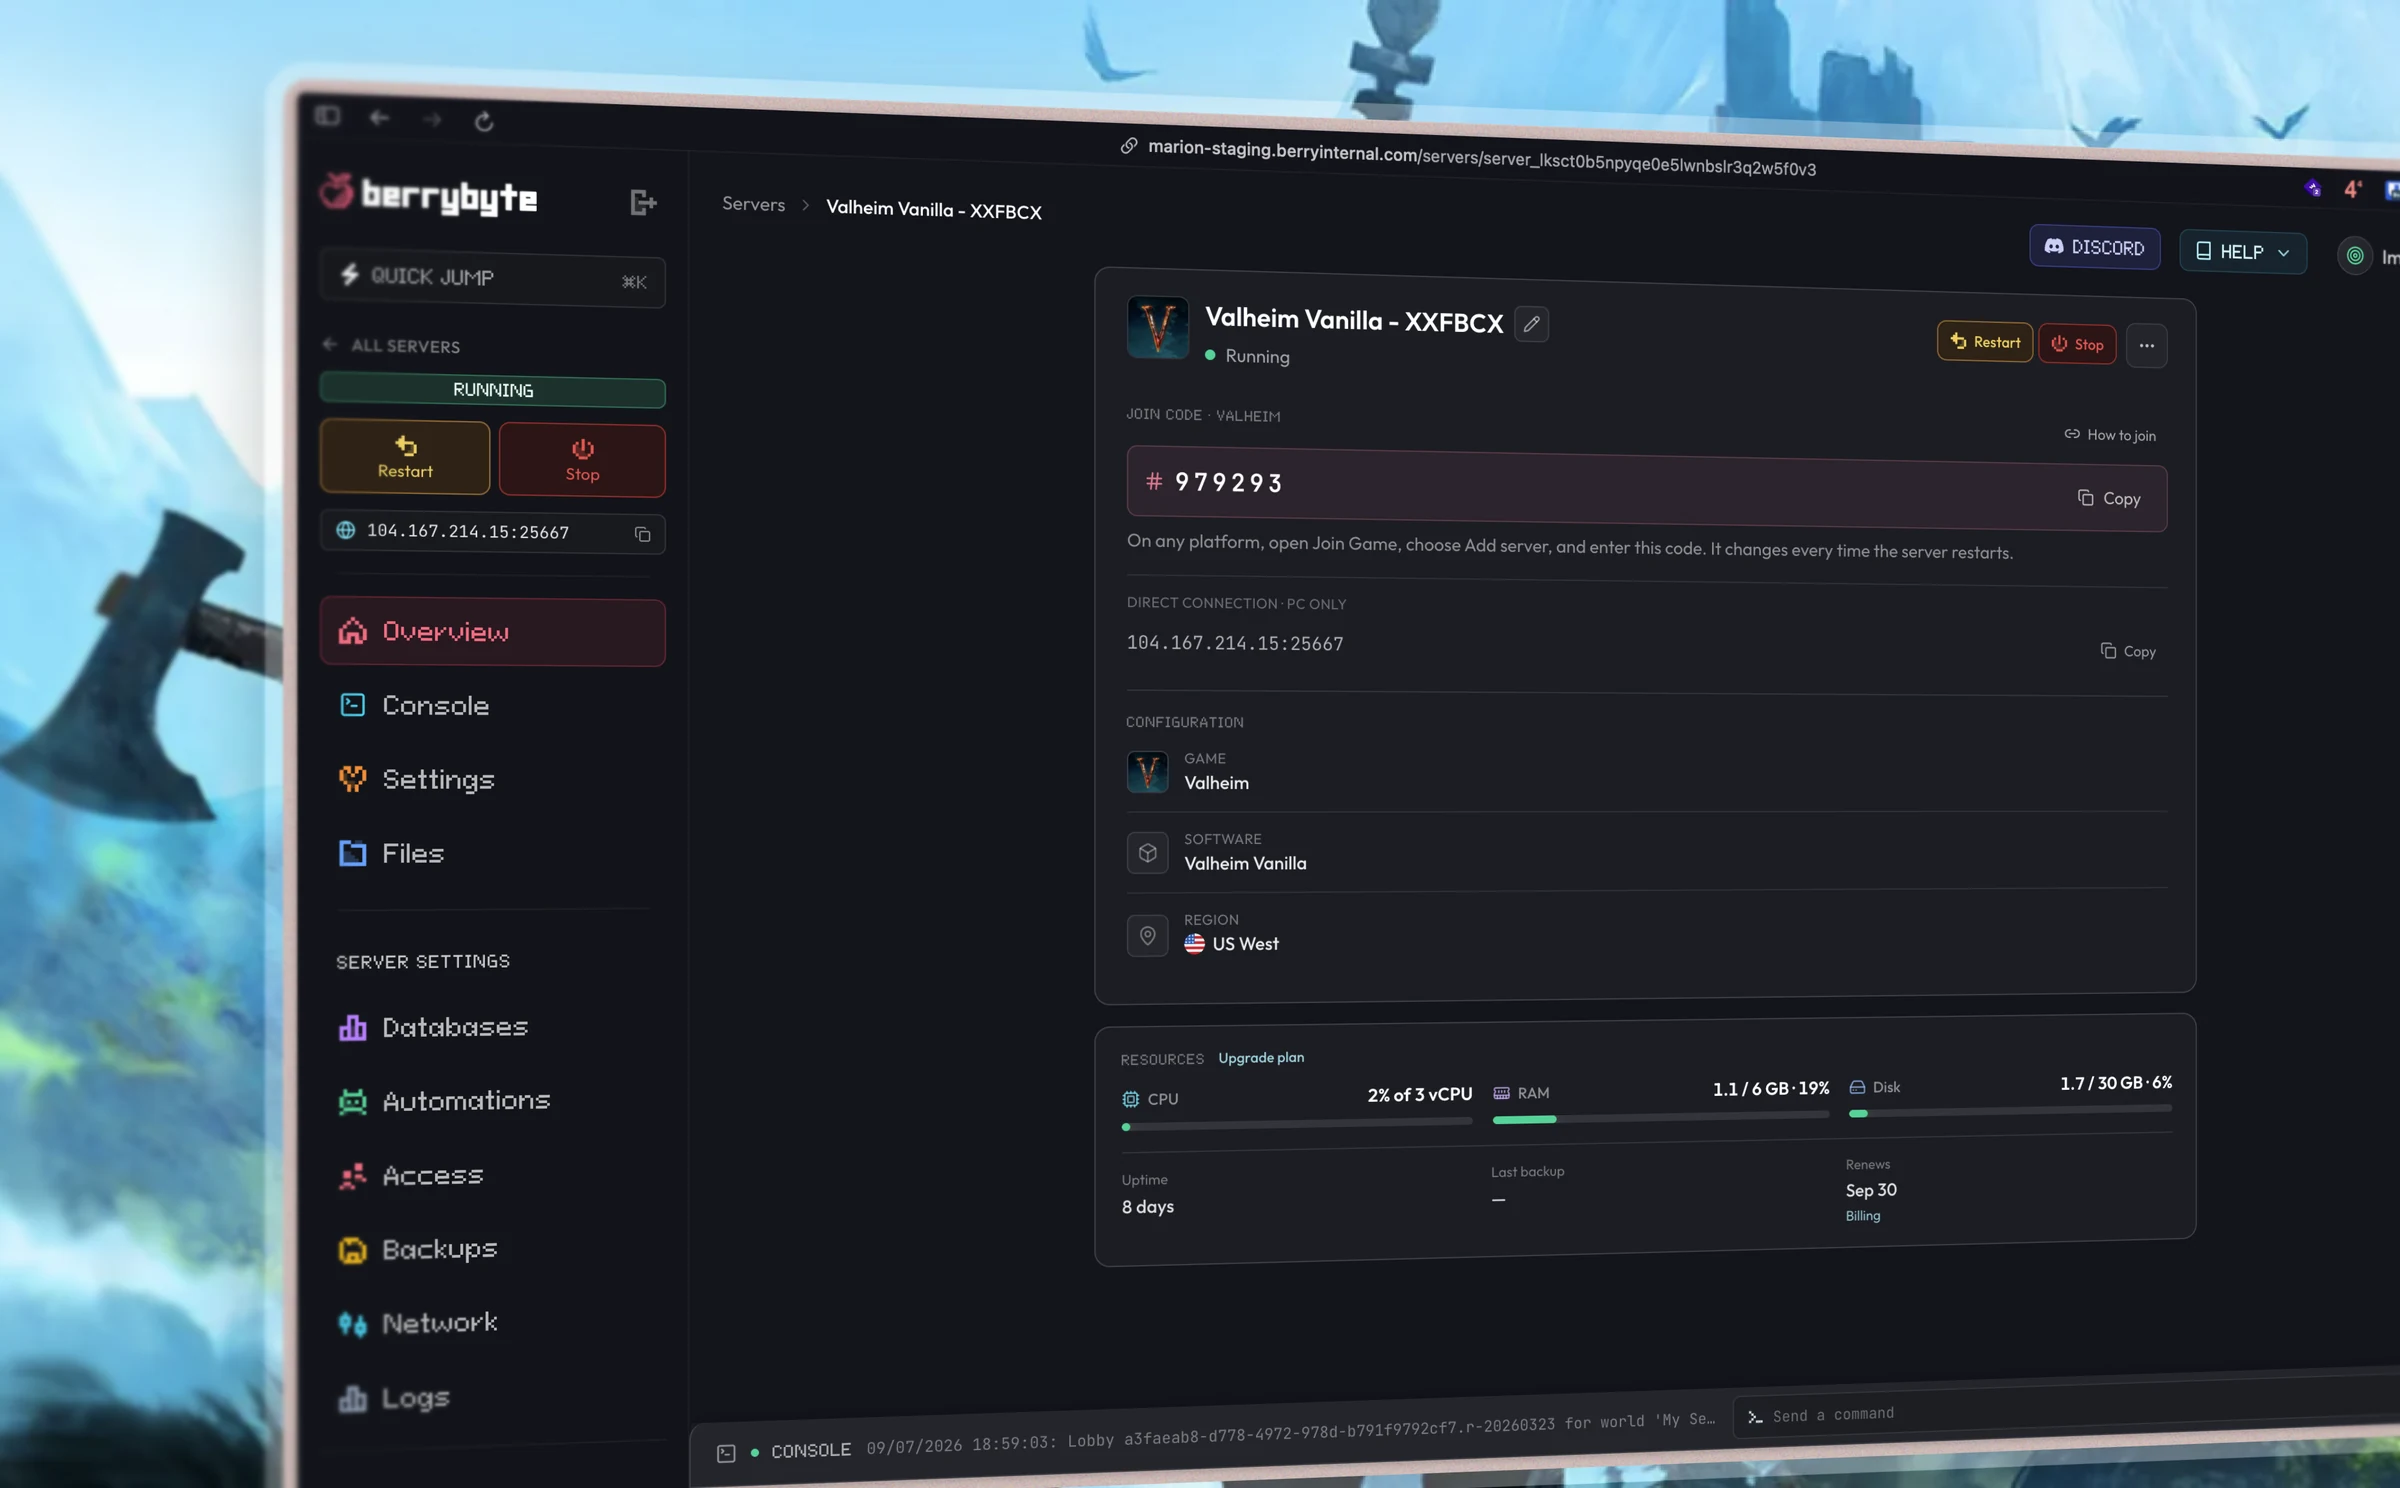Open the Quick Jump search box
The height and width of the screenshot is (1488, 2400).
coord(492,278)
